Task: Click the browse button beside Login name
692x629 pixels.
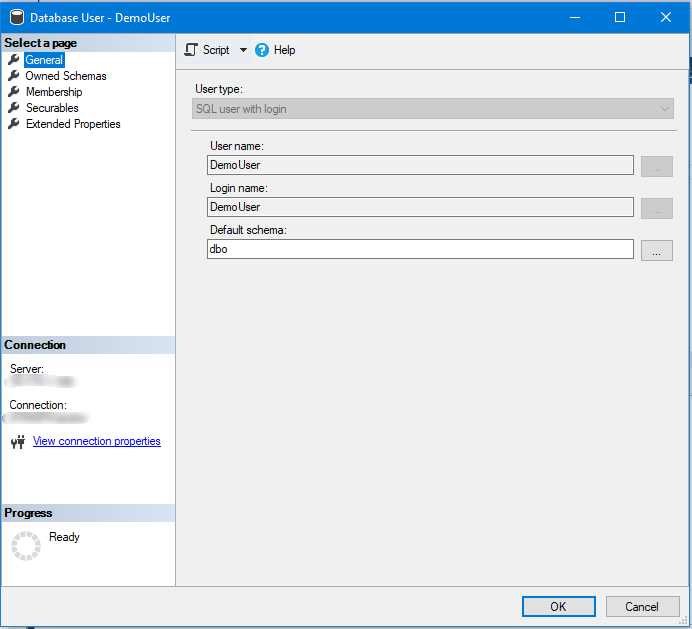Action: [657, 208]
